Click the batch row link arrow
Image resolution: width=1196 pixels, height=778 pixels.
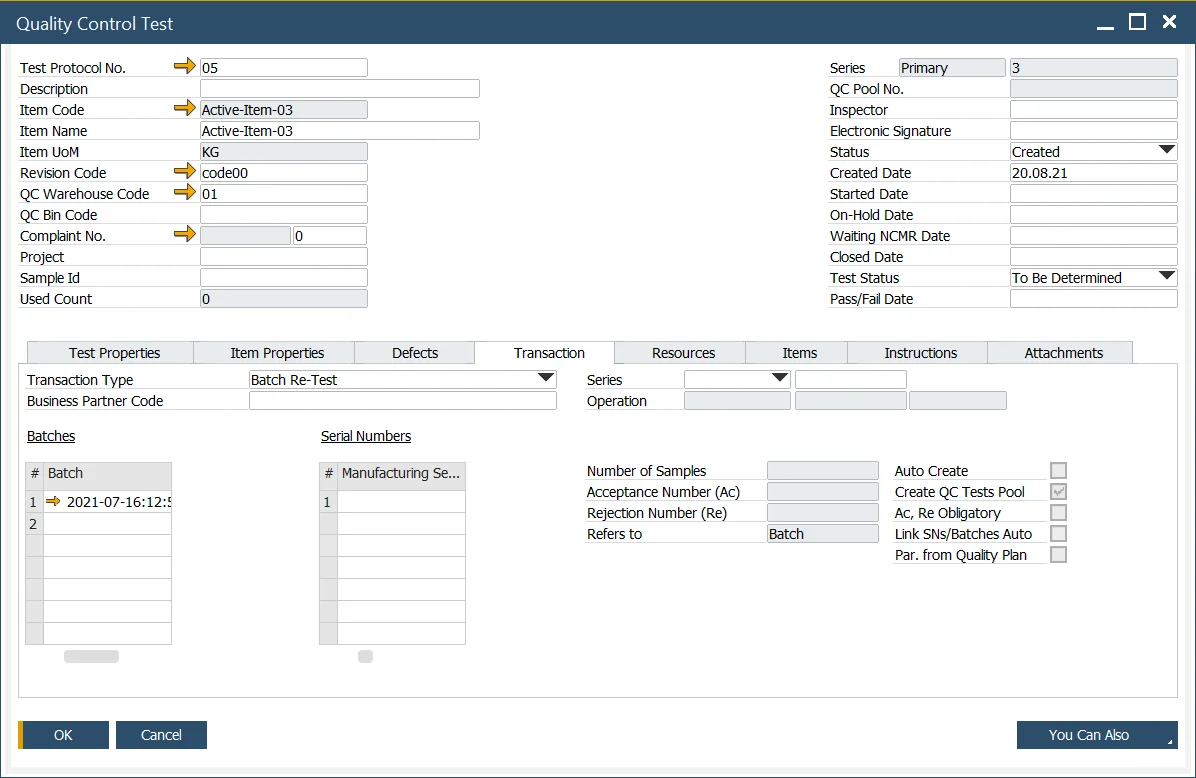54,502
